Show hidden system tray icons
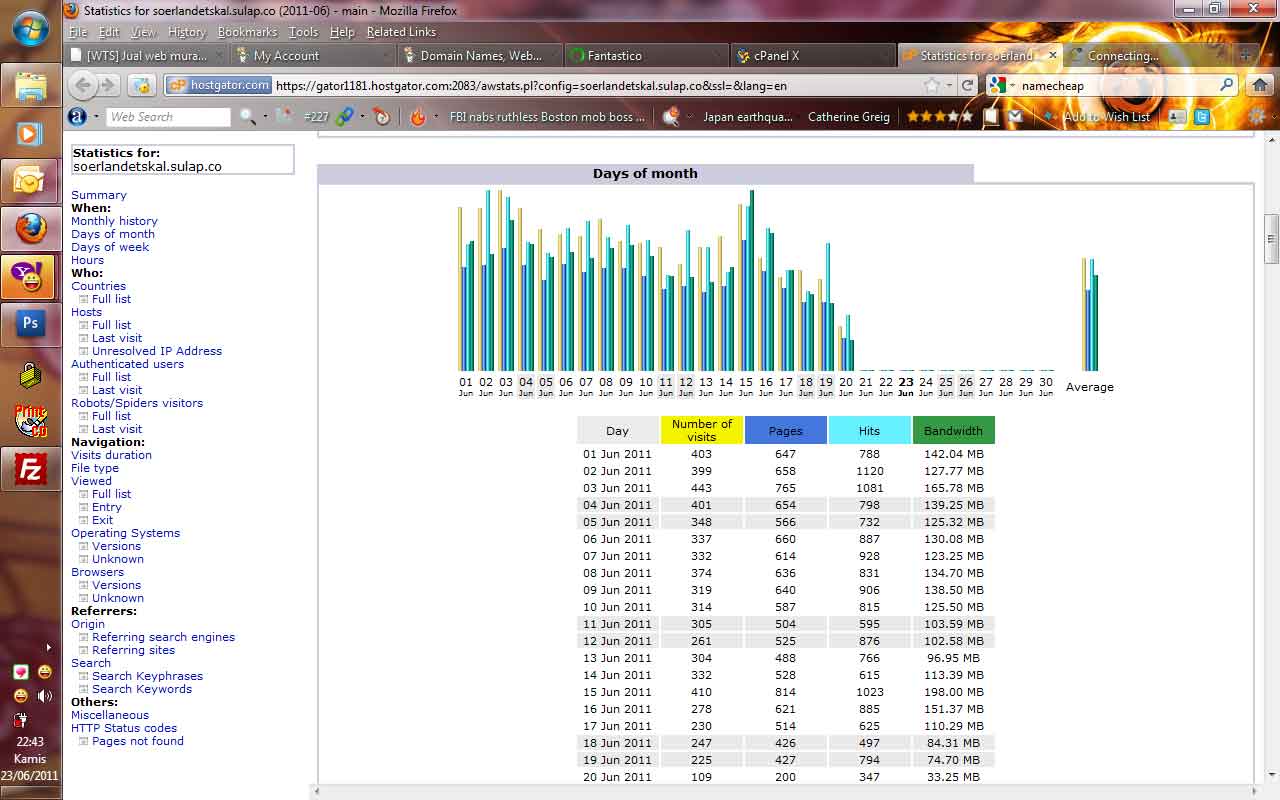Viewport: 1280px width, 800px height. pyautogui.click(x=47, y=647)
